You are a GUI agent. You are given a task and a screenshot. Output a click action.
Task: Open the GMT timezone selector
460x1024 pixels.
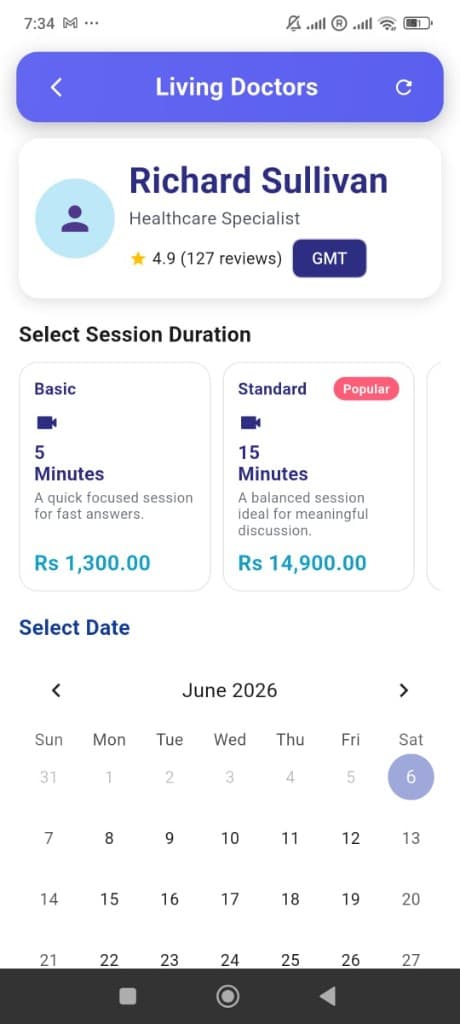(x=329, y=258)
